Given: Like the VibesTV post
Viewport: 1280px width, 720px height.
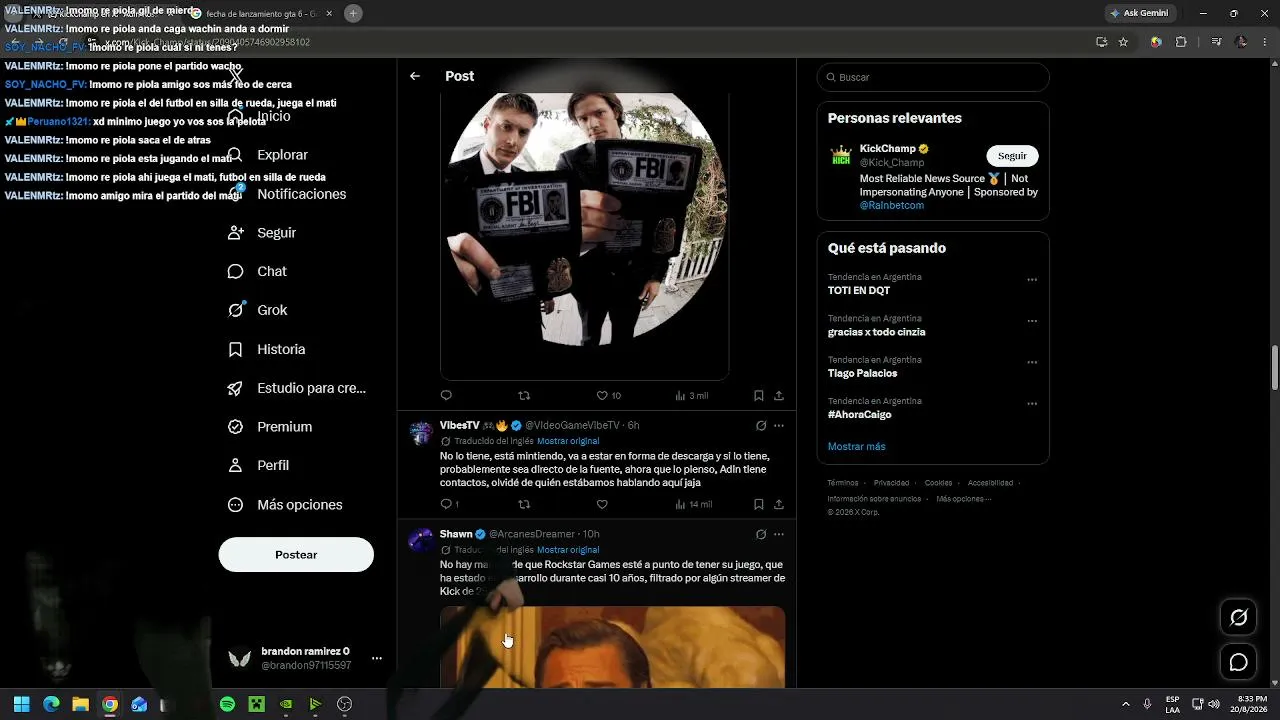Looking at the screenshot, I should pyautogui.click(x=602, y=505).
